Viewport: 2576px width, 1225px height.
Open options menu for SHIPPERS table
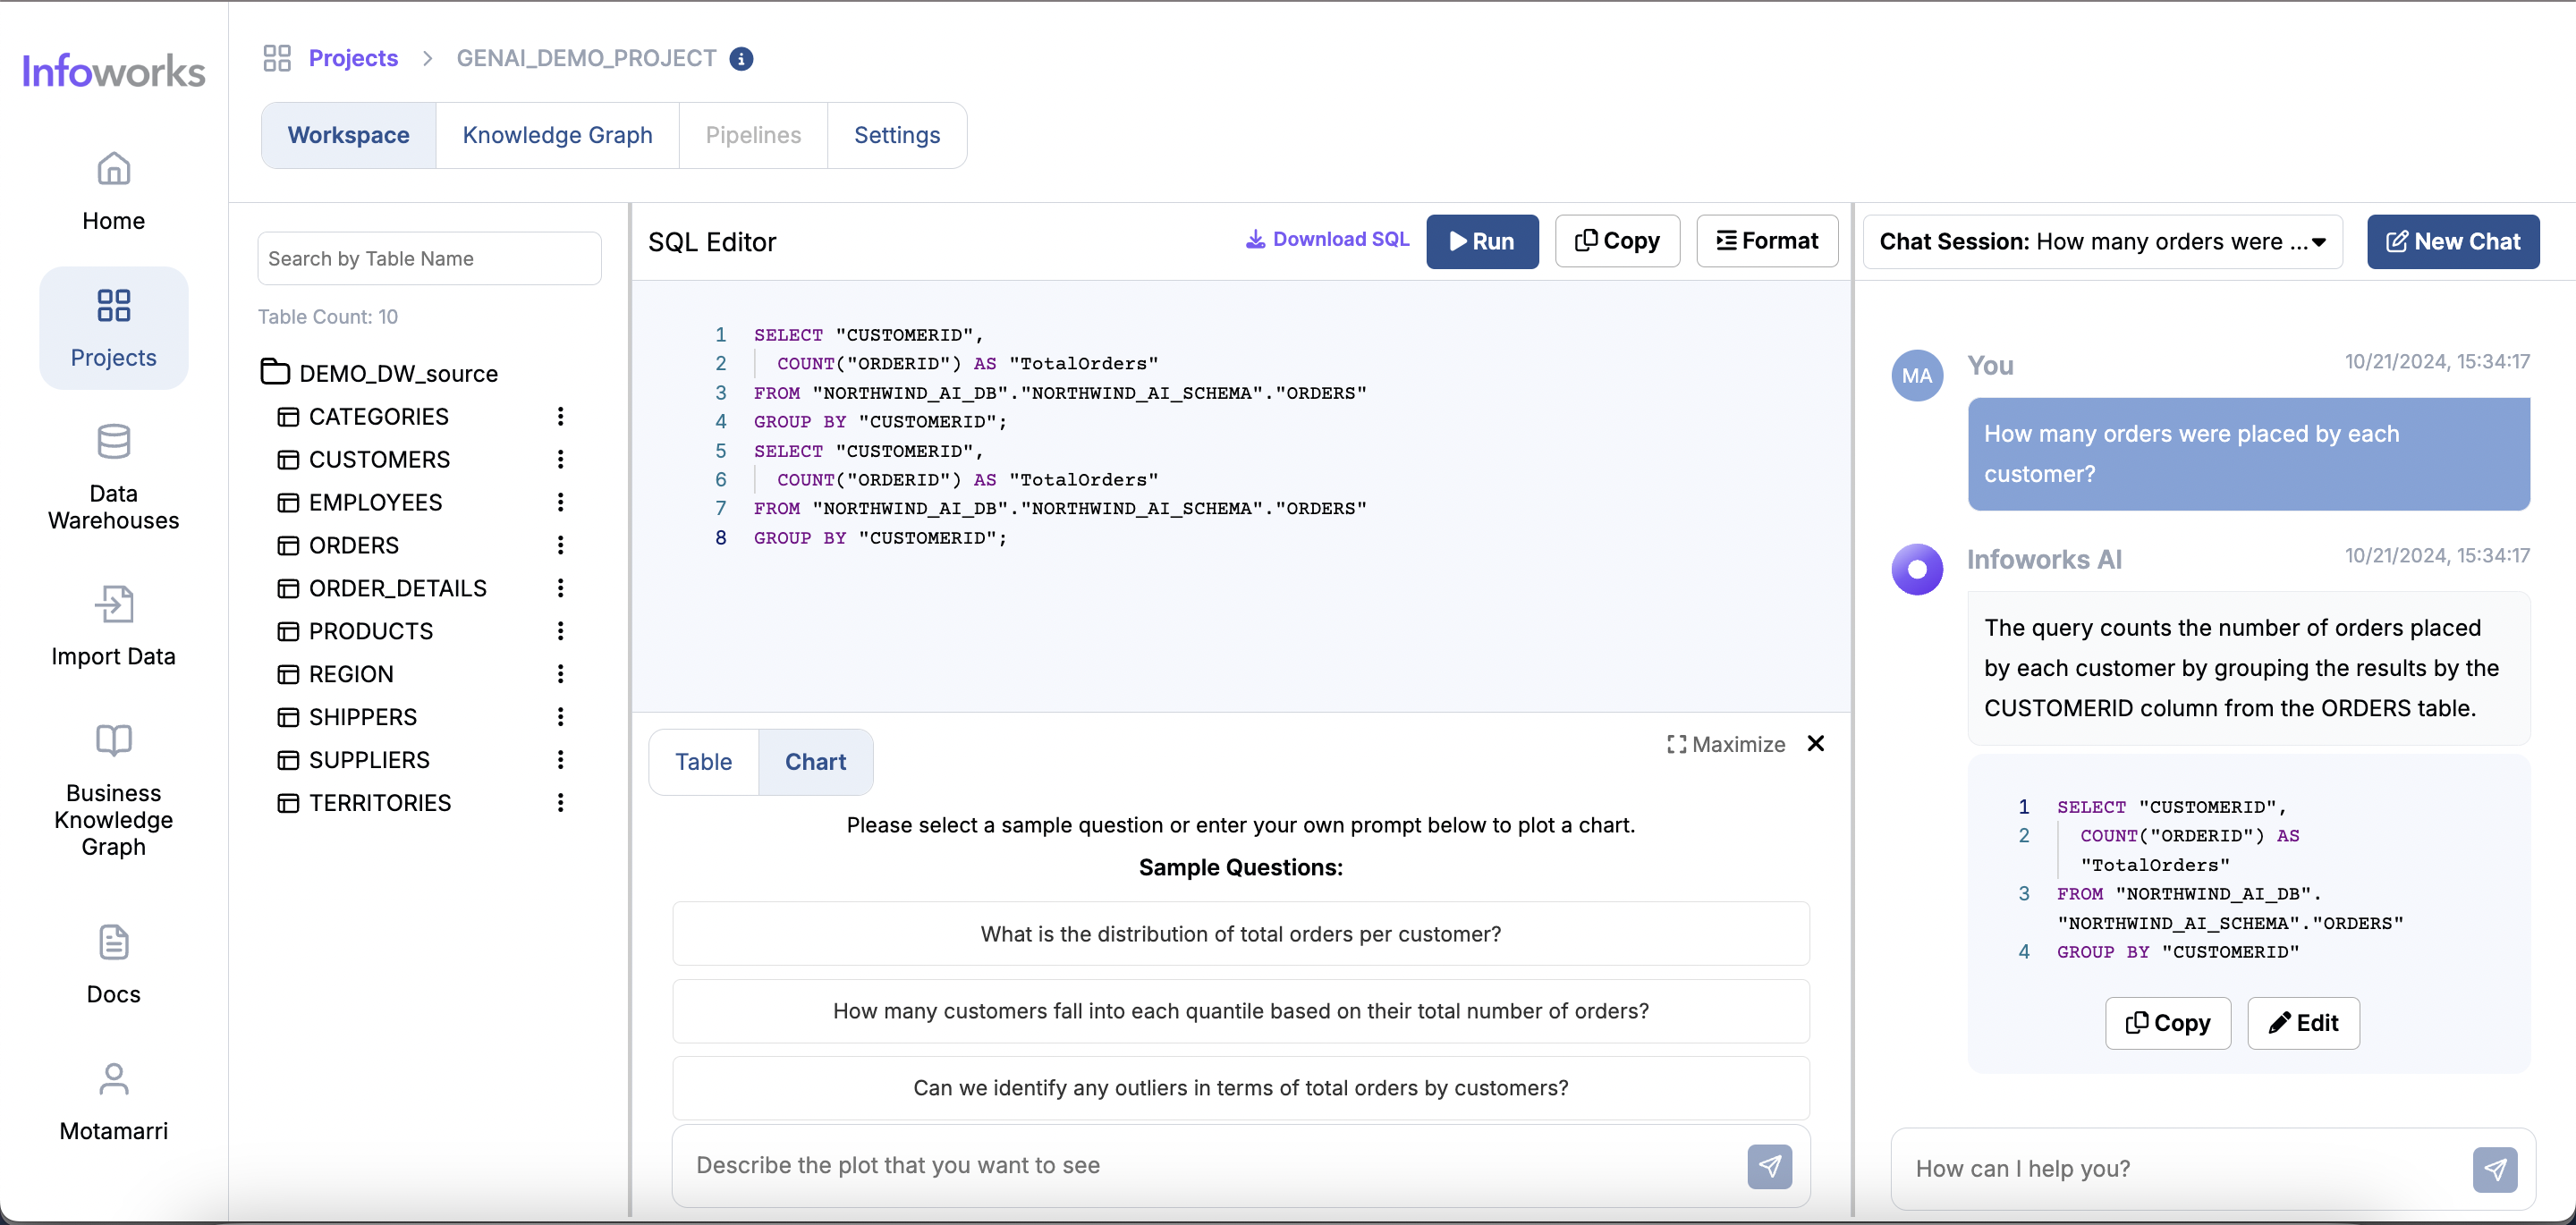tap(560, 717)
